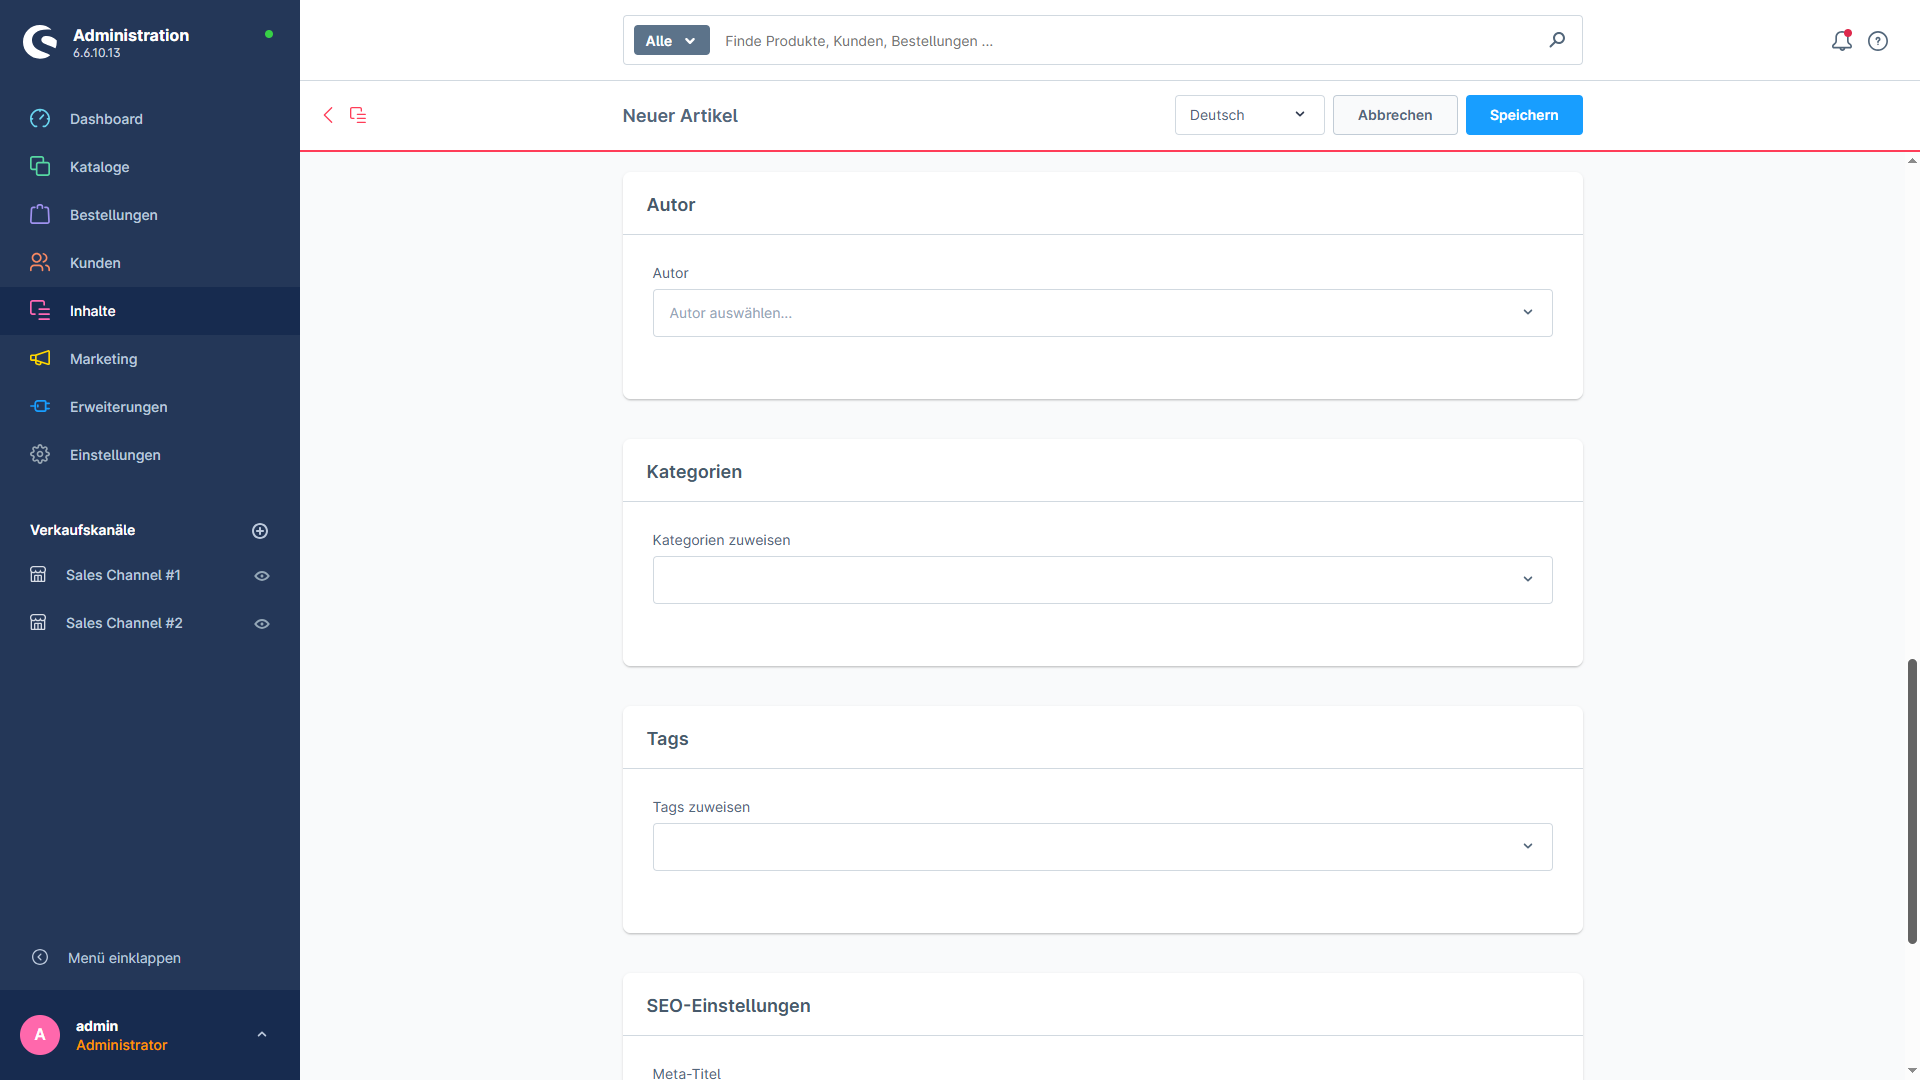
Task: Expand the admin user menu chevron
Action: pyautogui.click(x=262, y=1035)
